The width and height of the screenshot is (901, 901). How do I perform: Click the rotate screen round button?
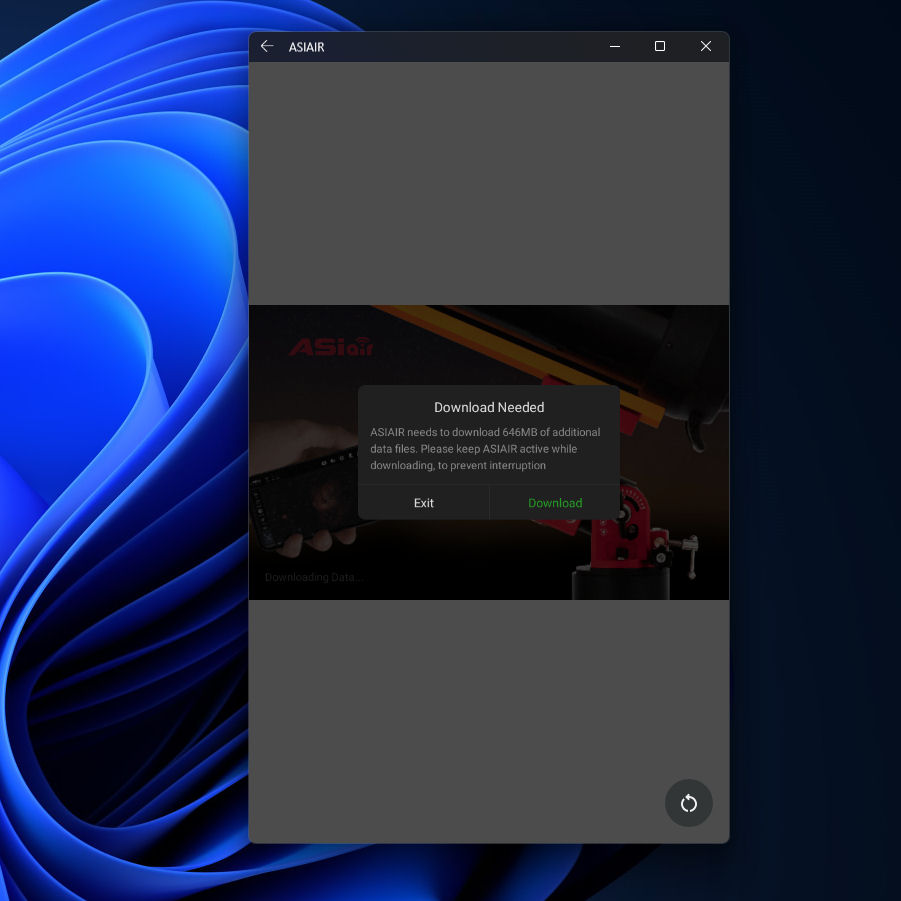[688, 803]
